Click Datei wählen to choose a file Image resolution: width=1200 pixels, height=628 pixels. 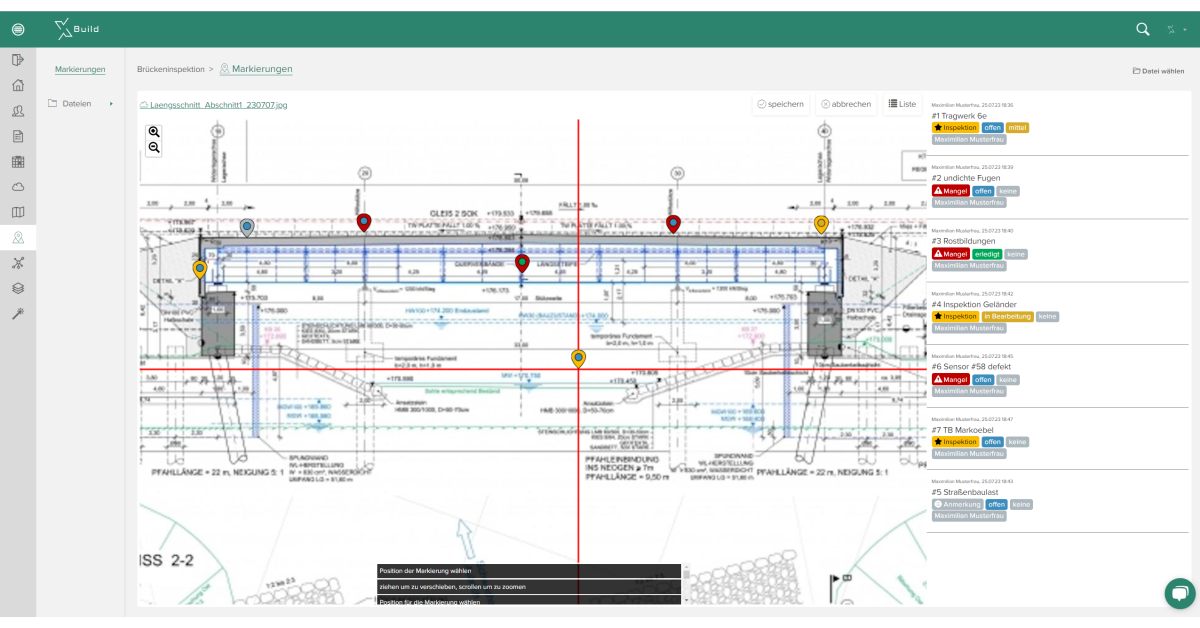point(1158,71)
